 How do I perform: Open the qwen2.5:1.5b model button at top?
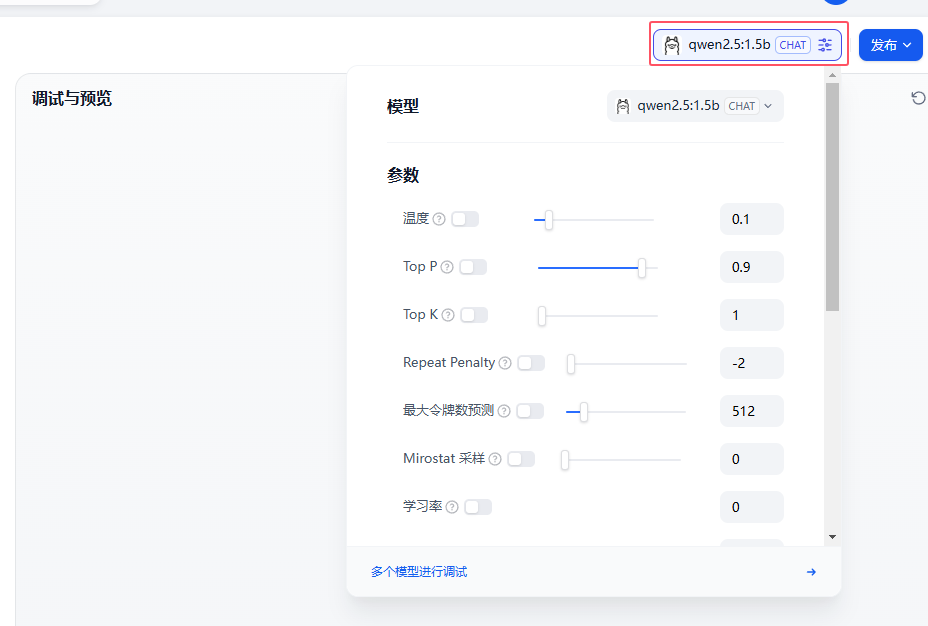tap(730, 45)
